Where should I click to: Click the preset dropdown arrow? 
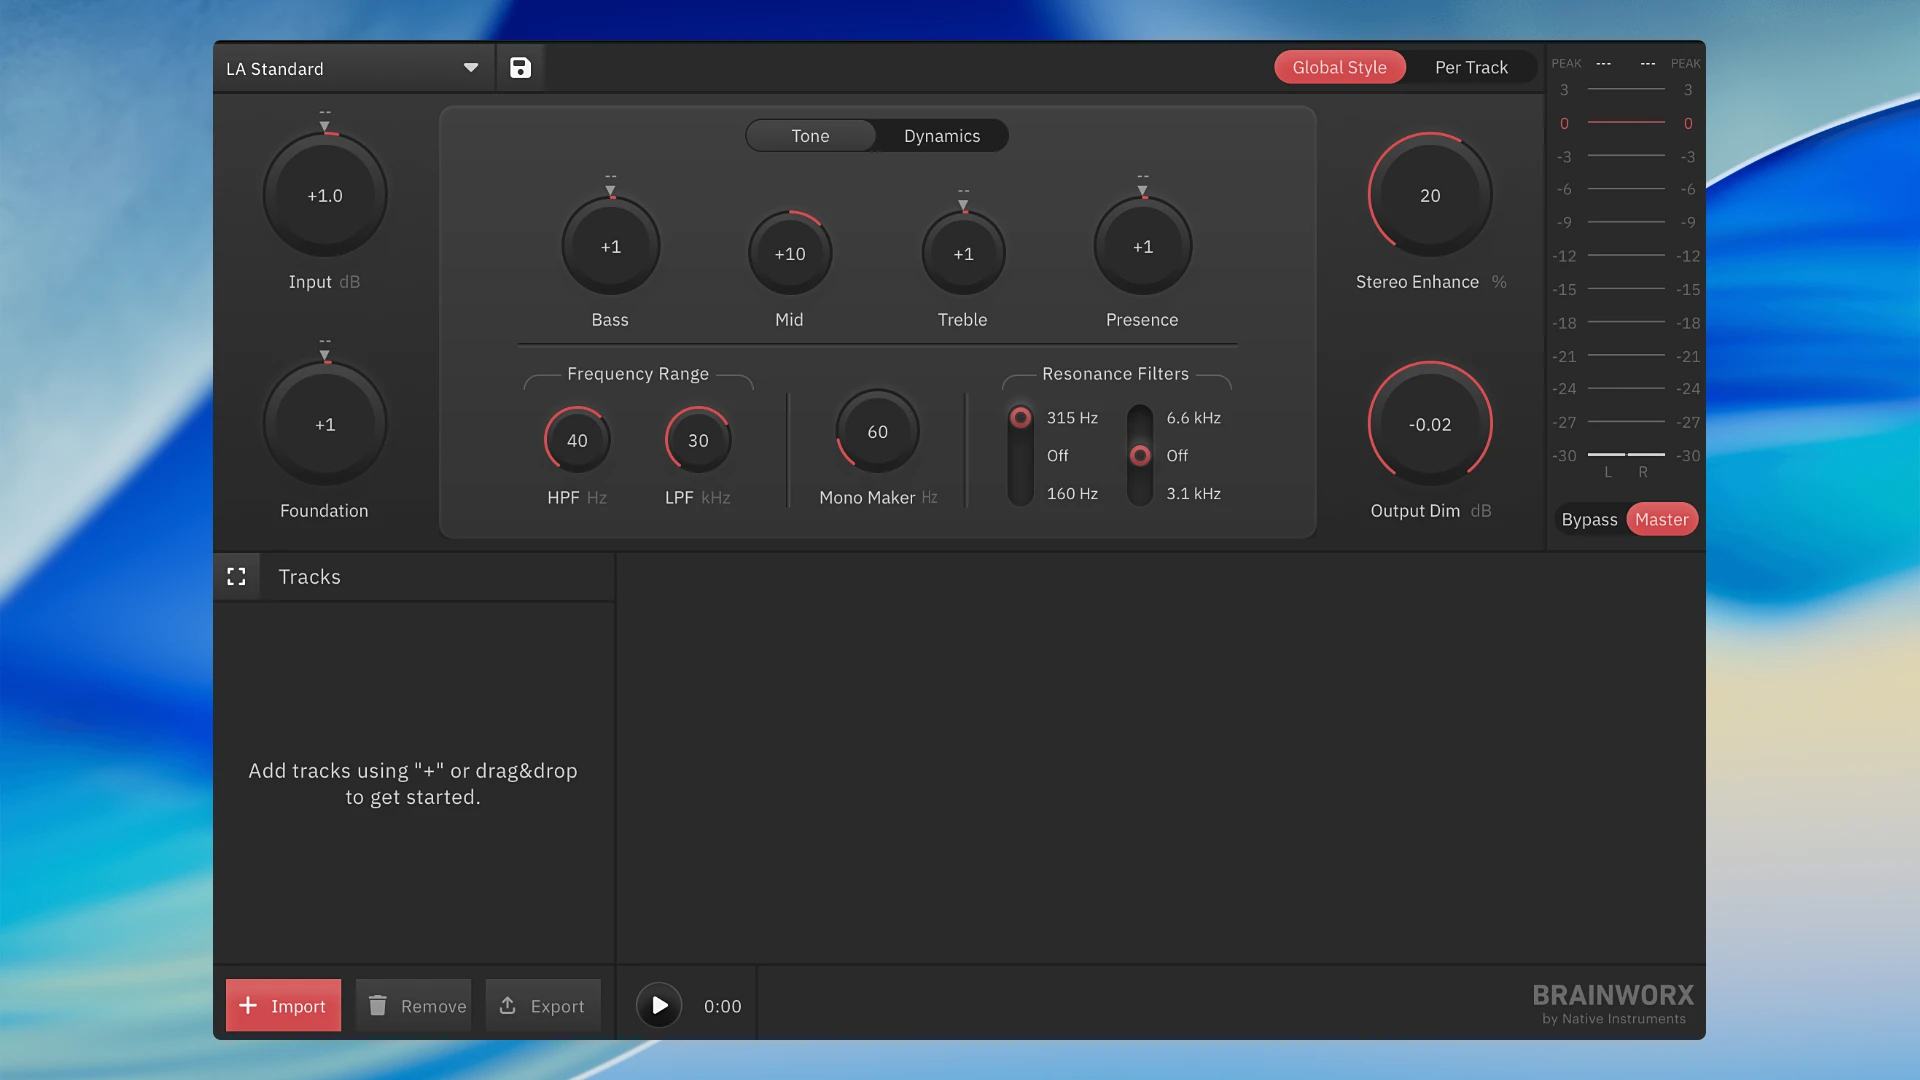coord(470,68)
